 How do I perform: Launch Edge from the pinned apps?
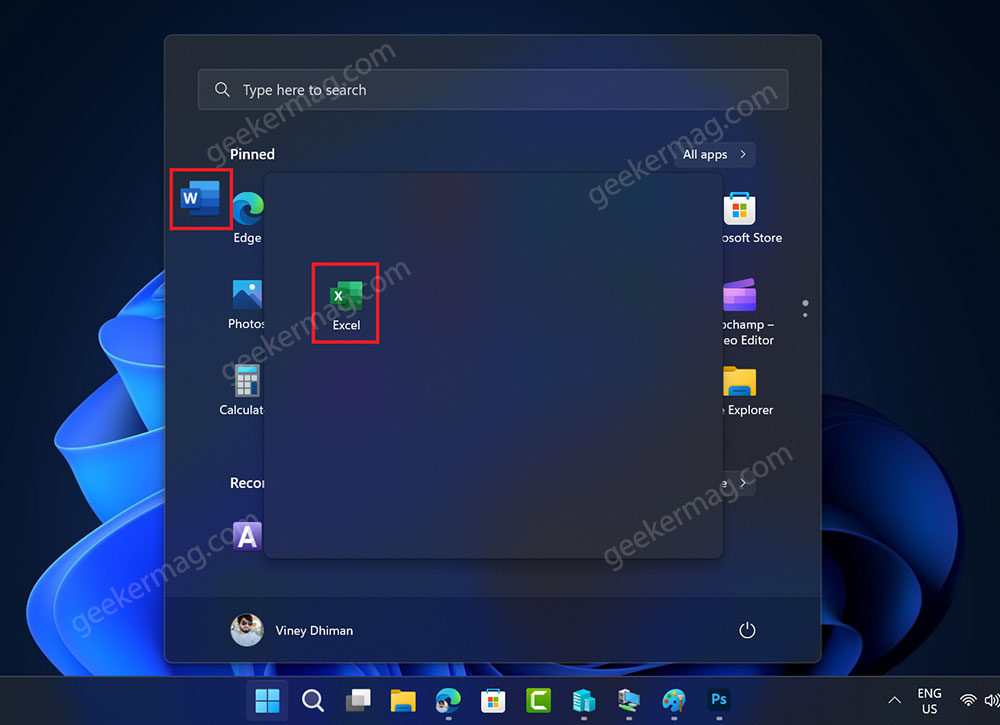247,217
